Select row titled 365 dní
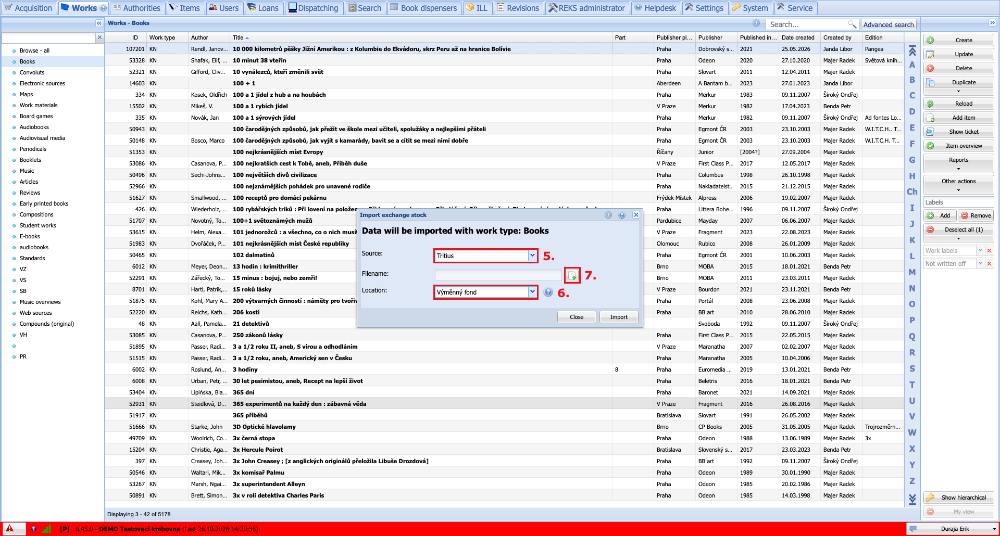1000x536 pixels. 504,392
